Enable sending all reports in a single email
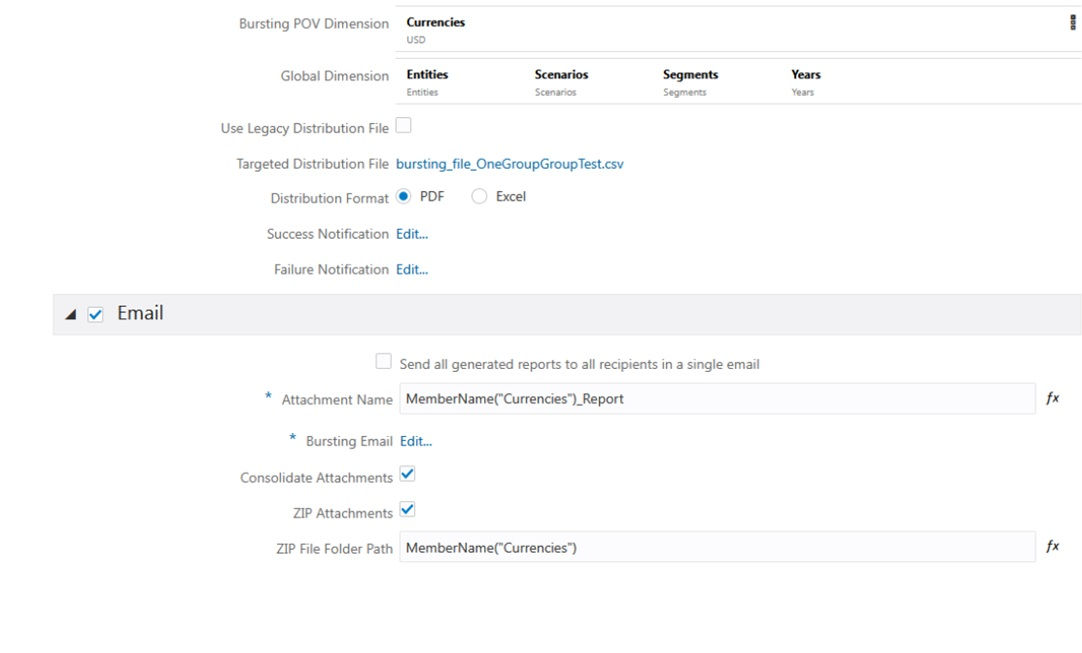 (383, 360)
